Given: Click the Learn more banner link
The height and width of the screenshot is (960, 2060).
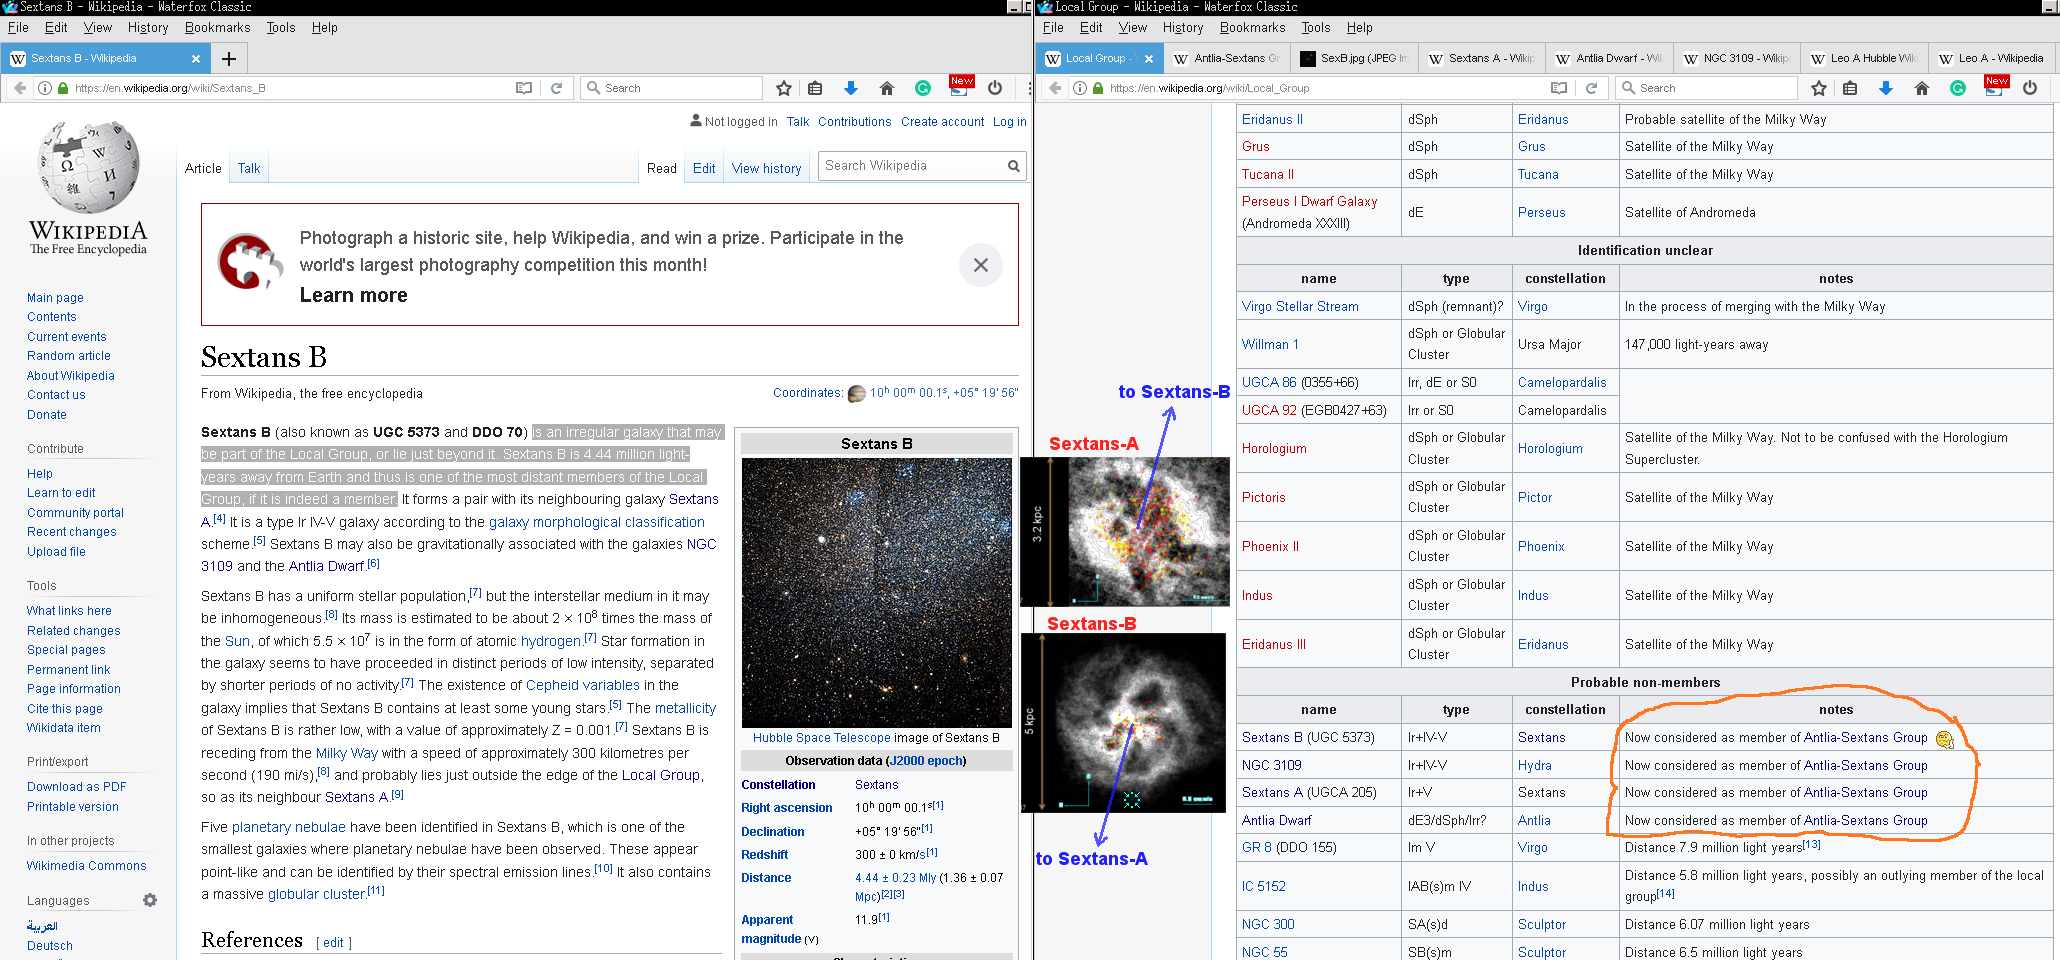Looking at the screenshot, I should coord(354,295).
